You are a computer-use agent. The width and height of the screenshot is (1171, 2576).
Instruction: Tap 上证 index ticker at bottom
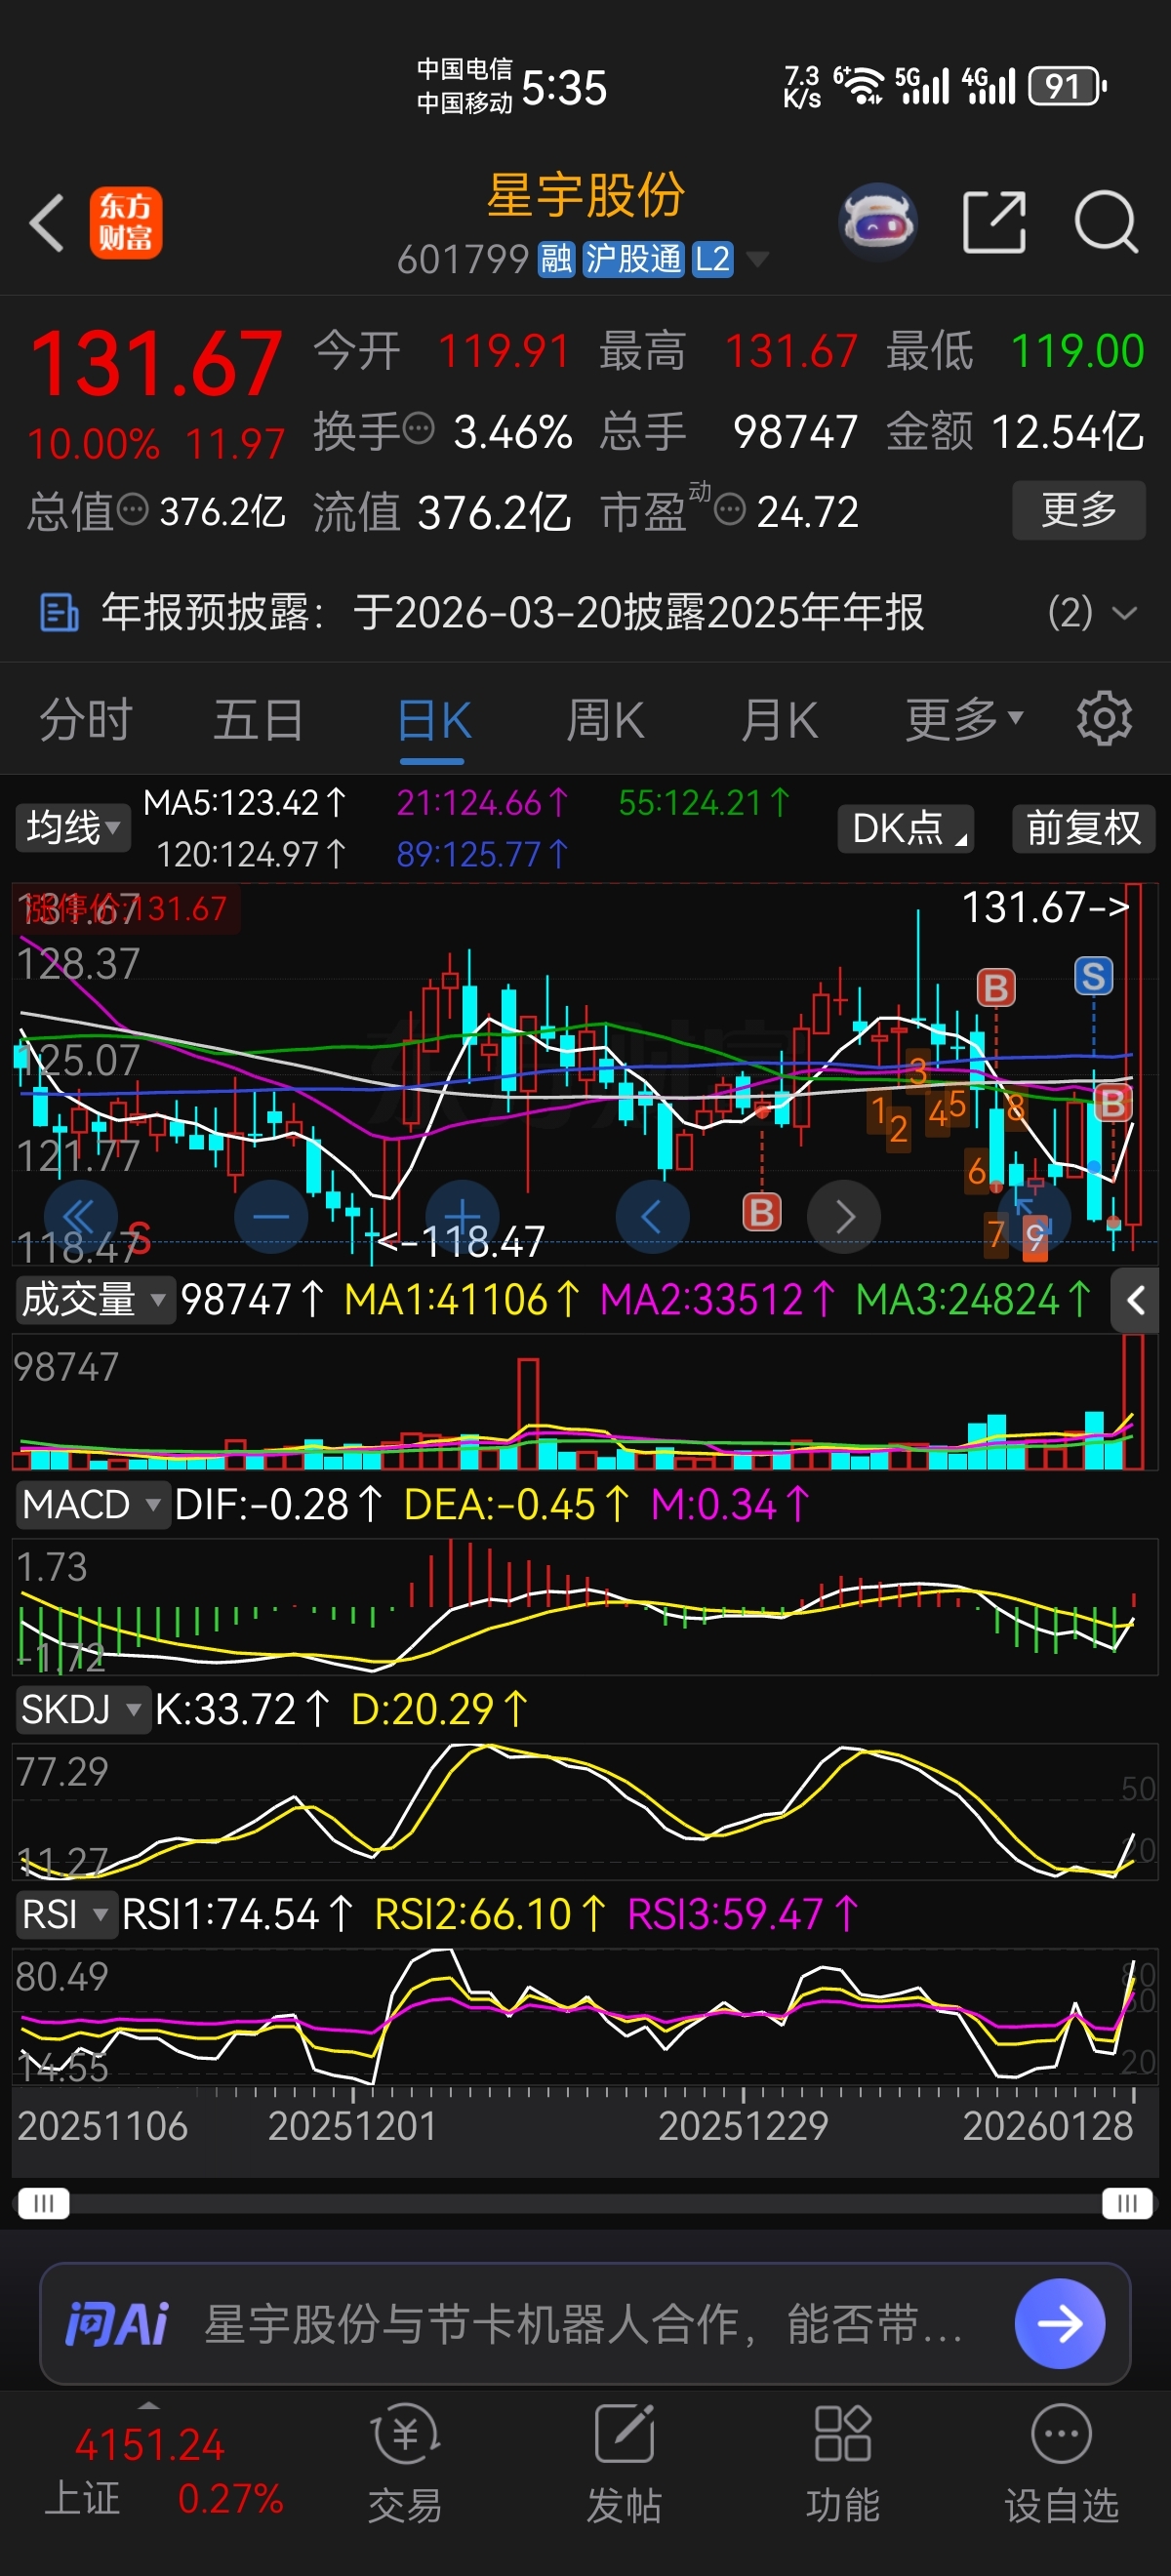[x=165, y=2471]
